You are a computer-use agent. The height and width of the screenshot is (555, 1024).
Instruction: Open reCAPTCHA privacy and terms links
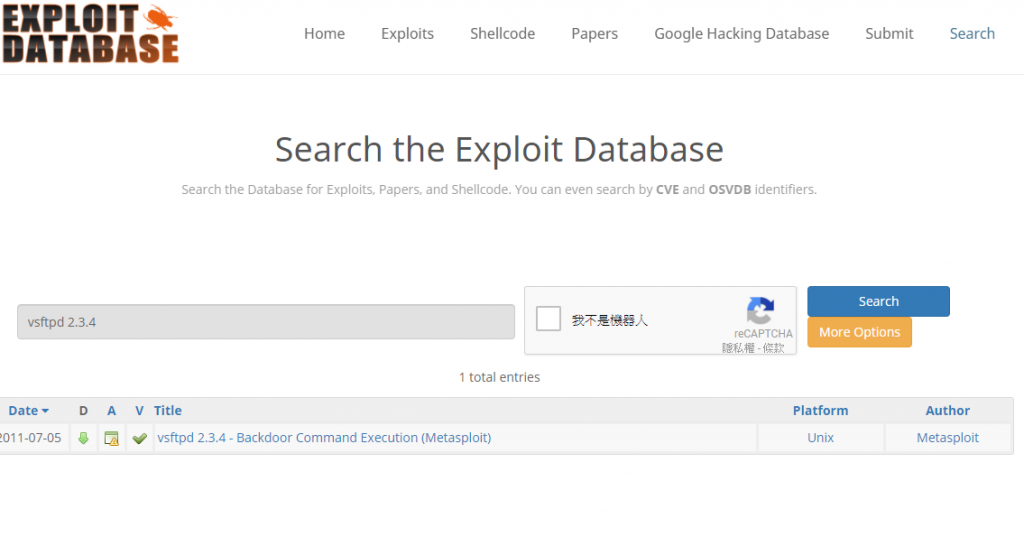click(753, 348)
